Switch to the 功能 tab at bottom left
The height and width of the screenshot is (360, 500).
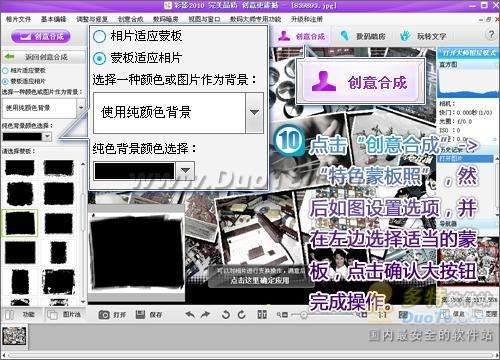[x=21, y=314]
